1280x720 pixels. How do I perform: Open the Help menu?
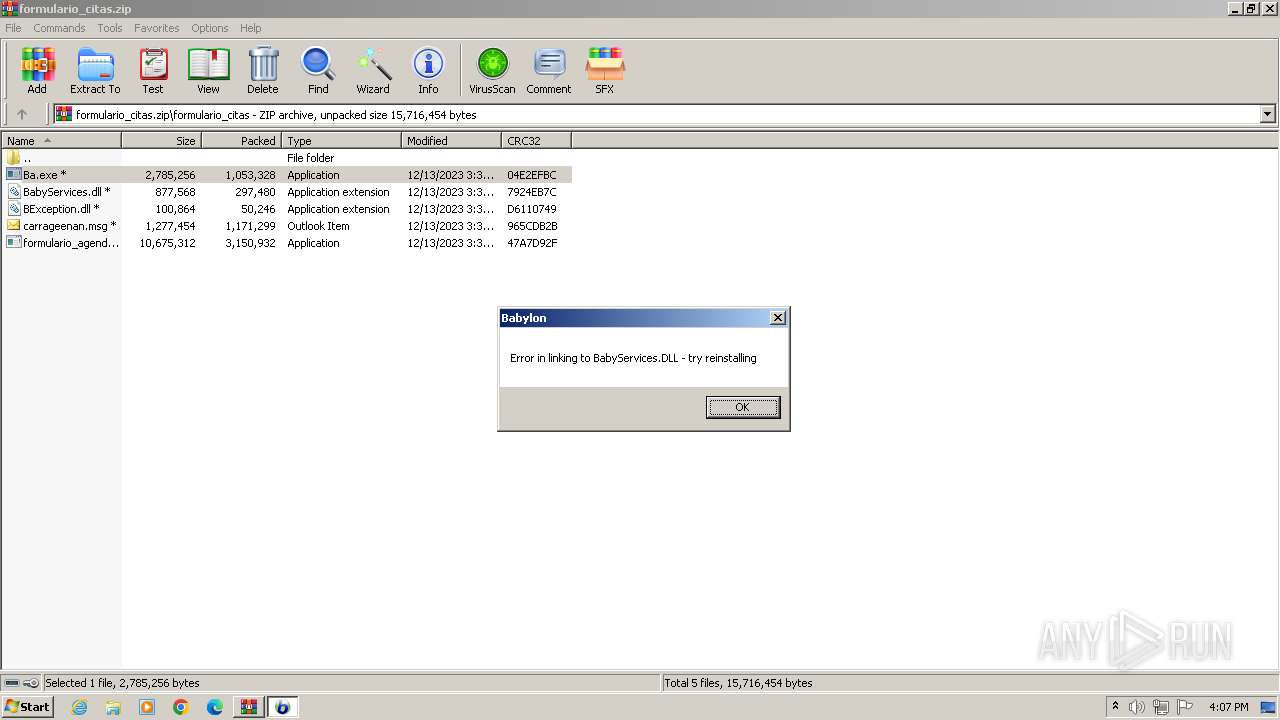[x=251, y=28]
